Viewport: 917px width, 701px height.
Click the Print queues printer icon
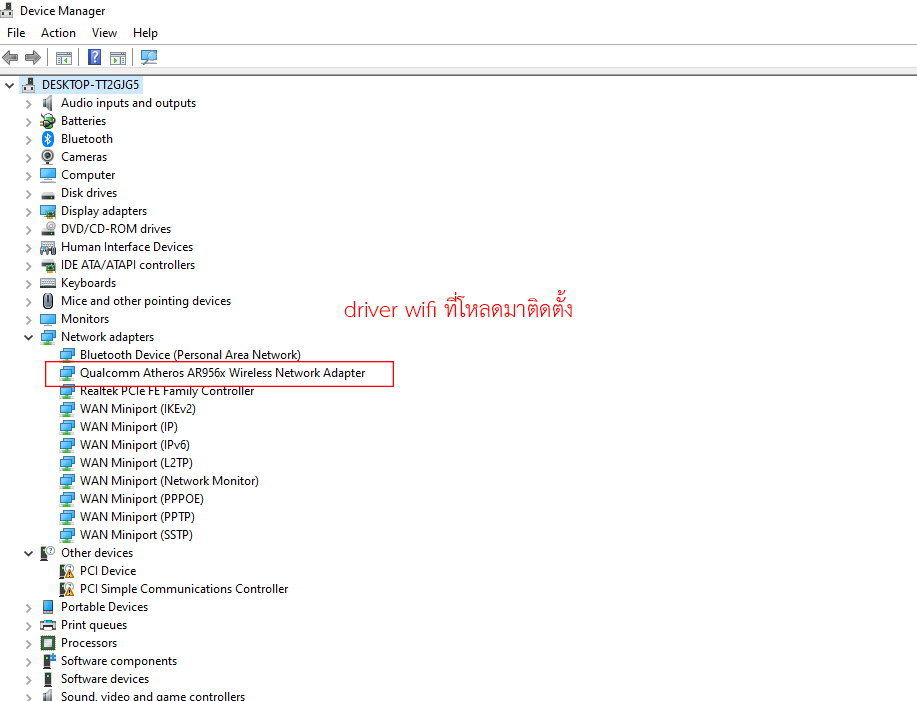coord(48,625)
